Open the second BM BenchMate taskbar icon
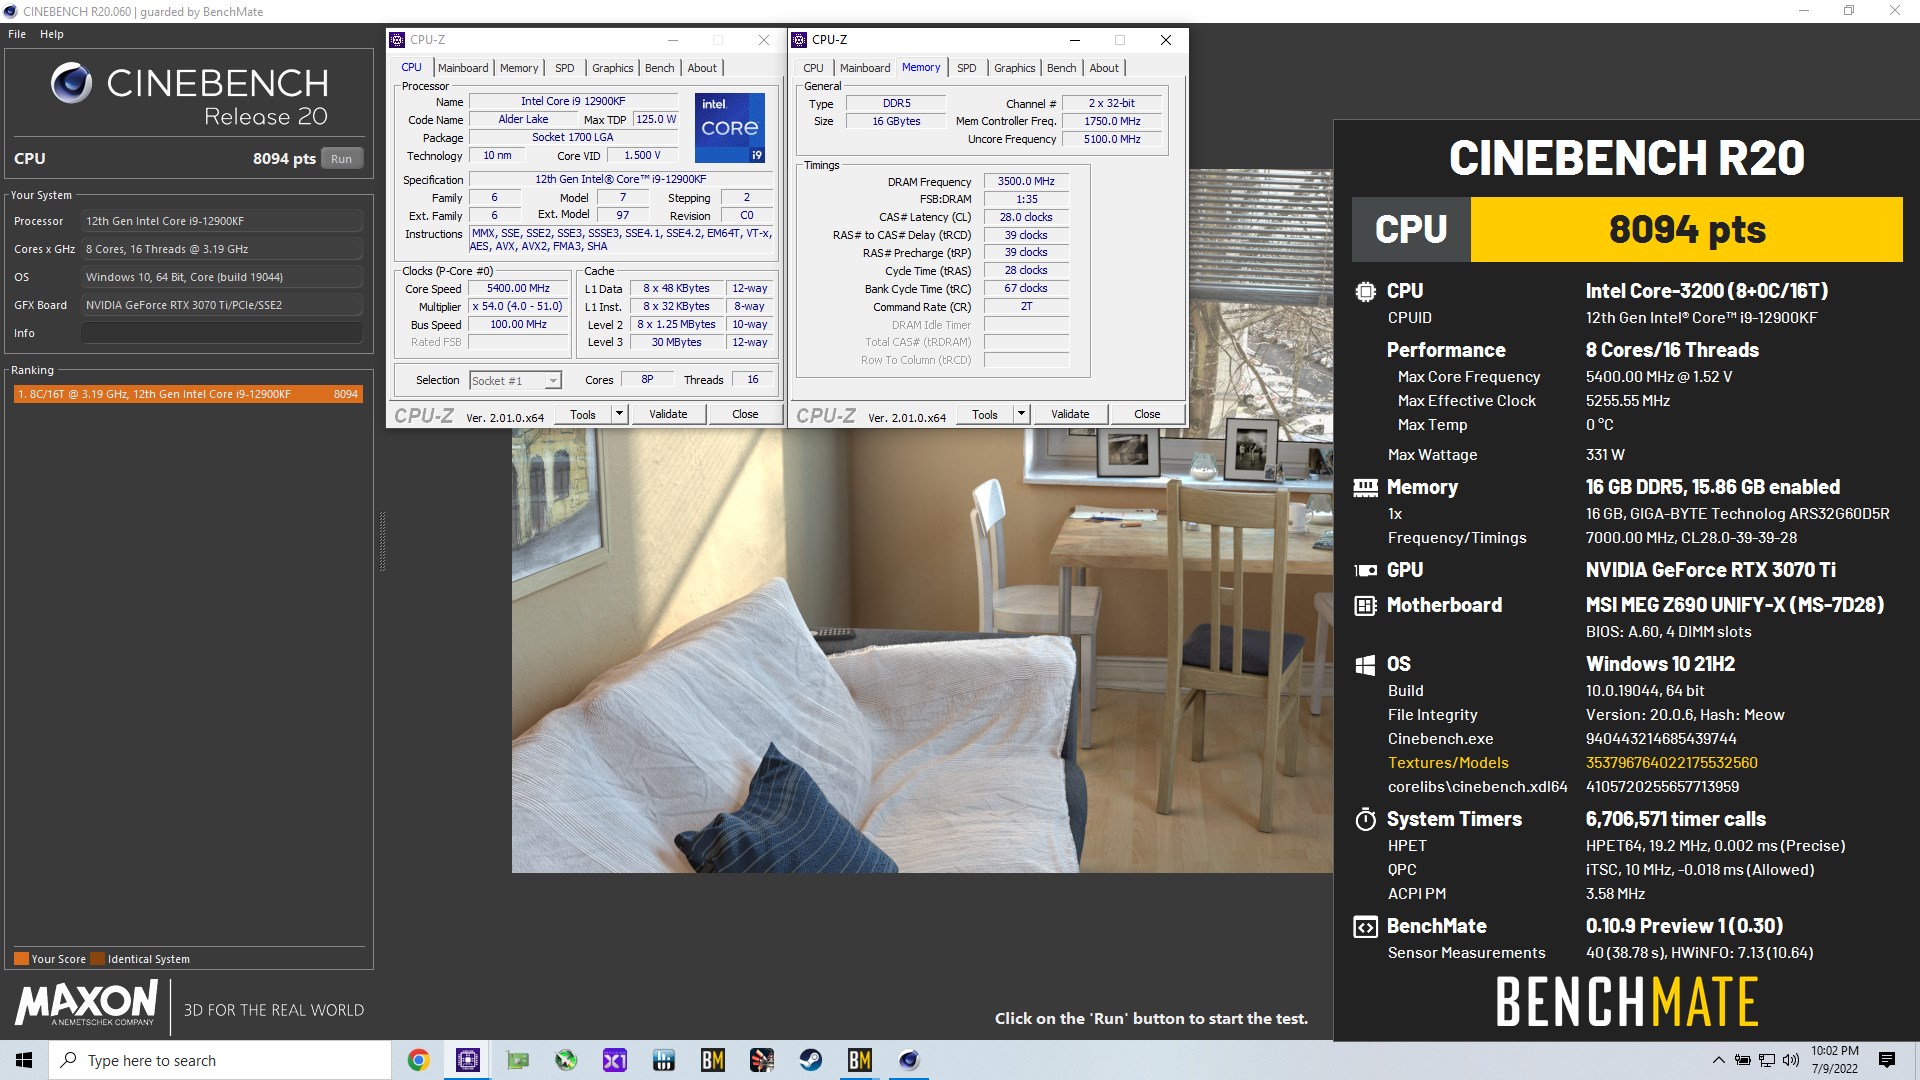 click(x=860, y=1060)
